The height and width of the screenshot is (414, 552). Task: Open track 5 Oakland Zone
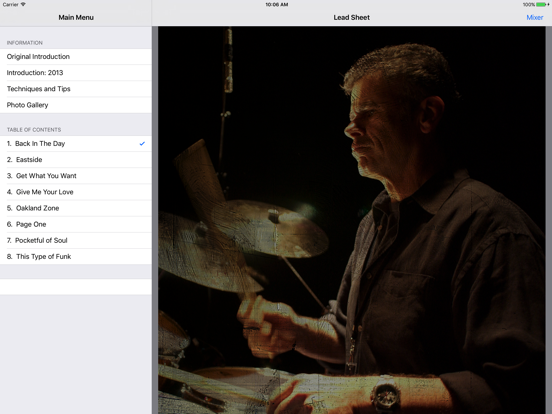(76, 208)
